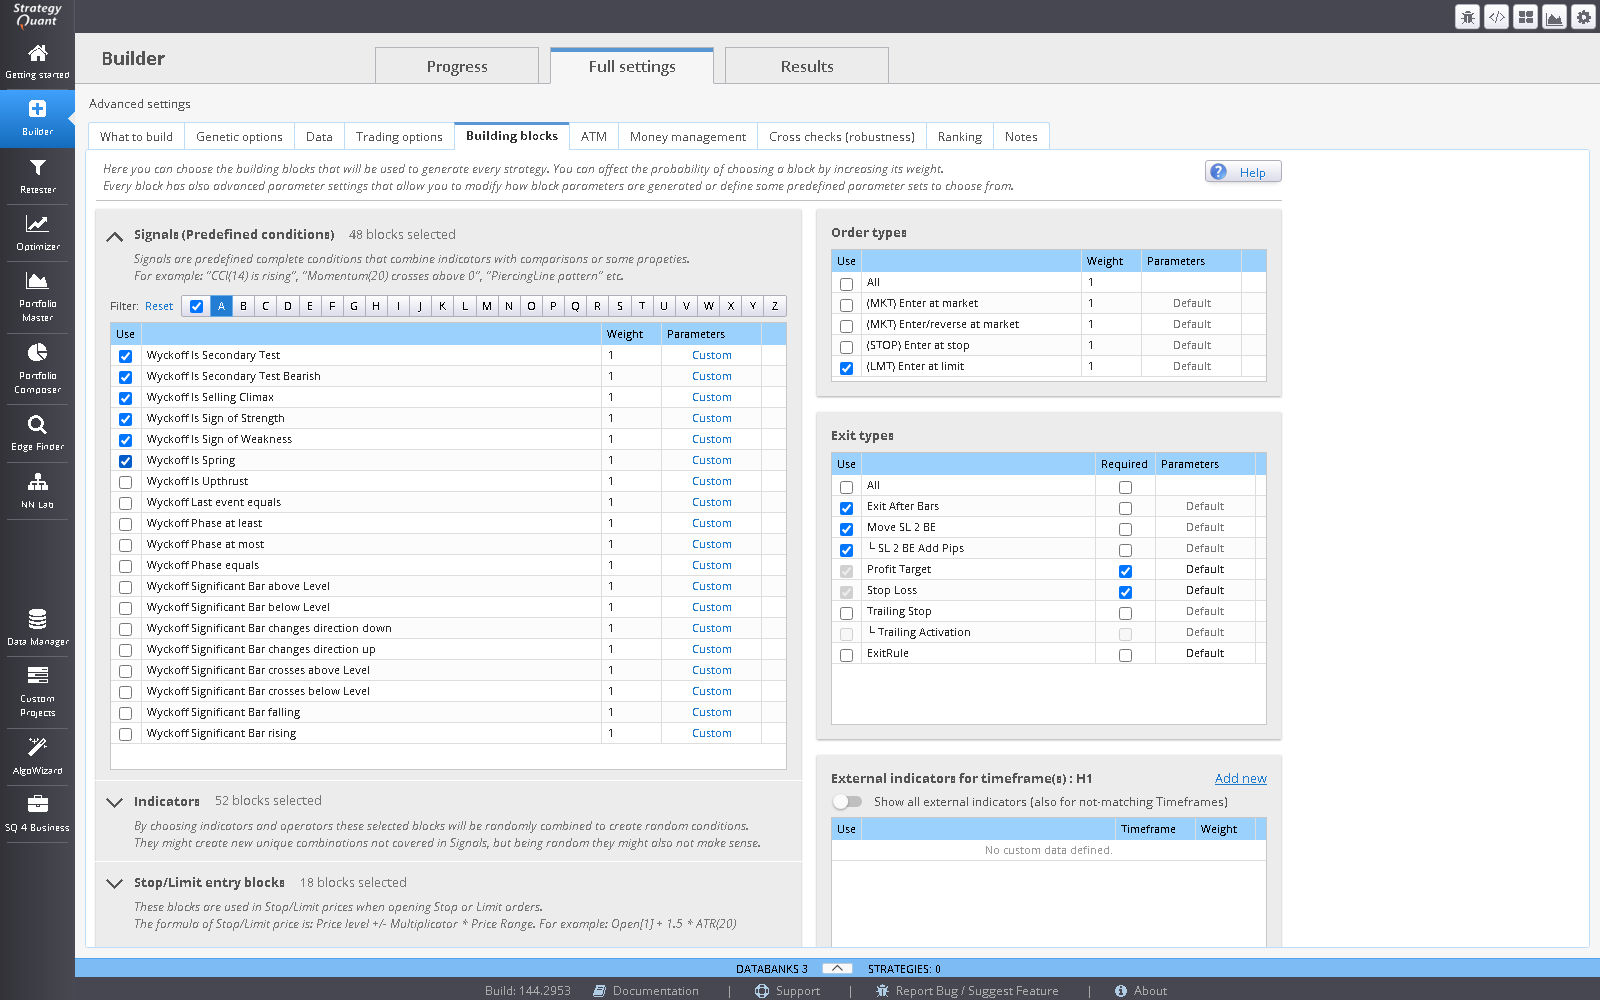Viewport: 1600px width, 1000px height.
Task: Open the NN Lab sidebar icon
Action: pos(37,491)
